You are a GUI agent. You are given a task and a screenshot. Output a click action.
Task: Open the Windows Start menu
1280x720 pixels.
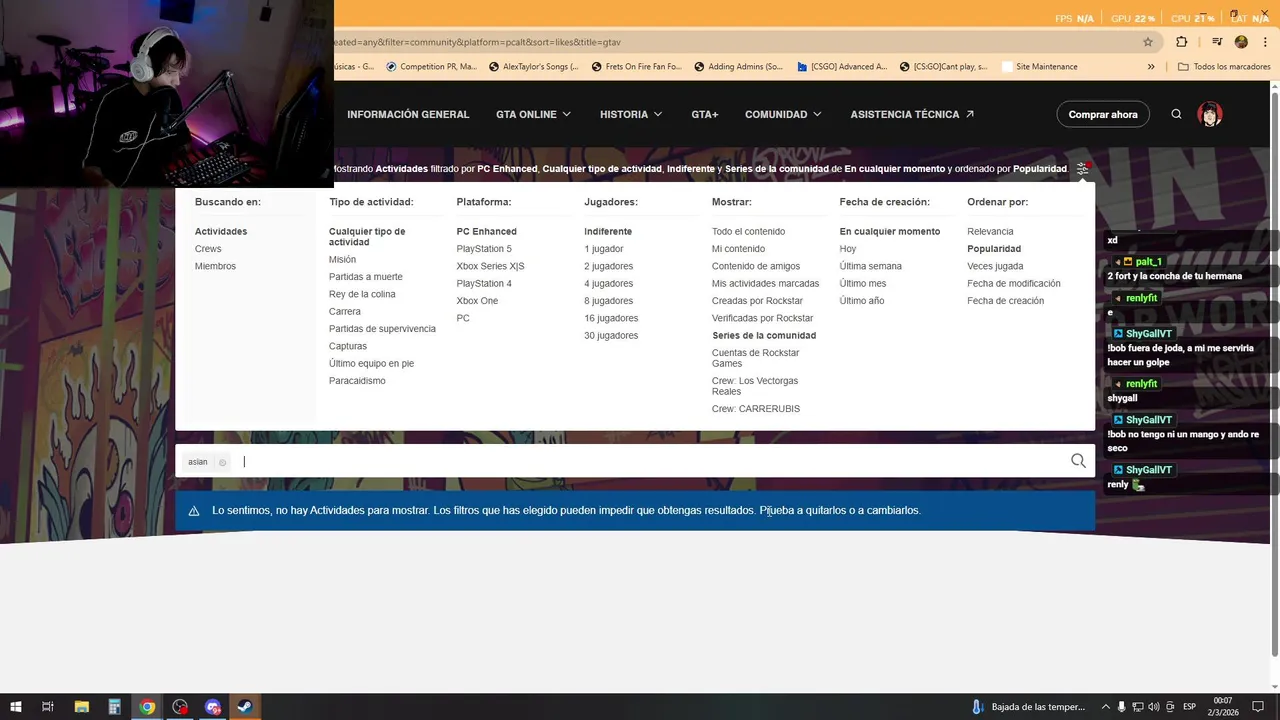(x=15, y=707)
